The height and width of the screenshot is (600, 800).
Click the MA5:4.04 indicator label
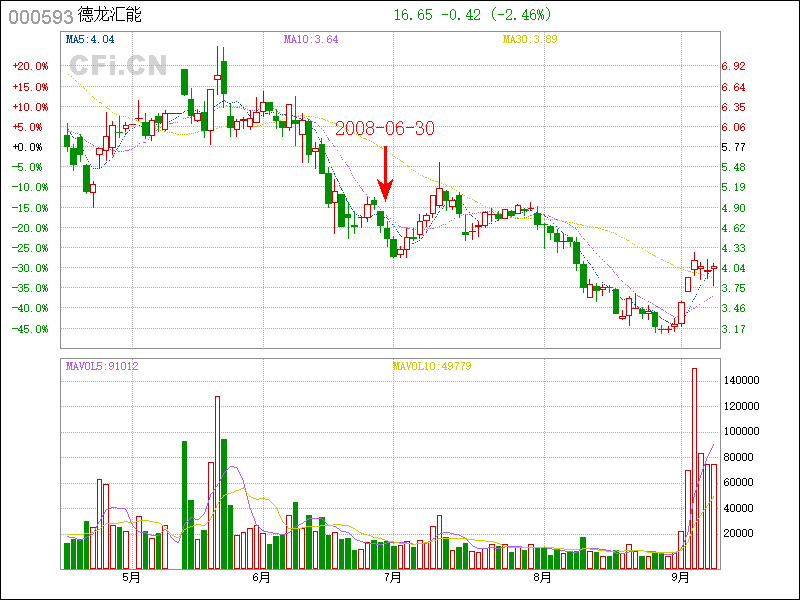click(90, 40)
